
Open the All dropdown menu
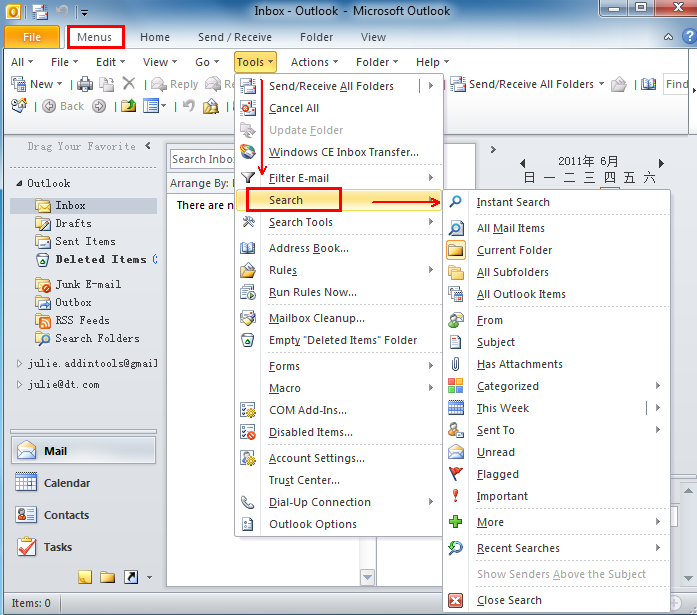coord(22,62)
